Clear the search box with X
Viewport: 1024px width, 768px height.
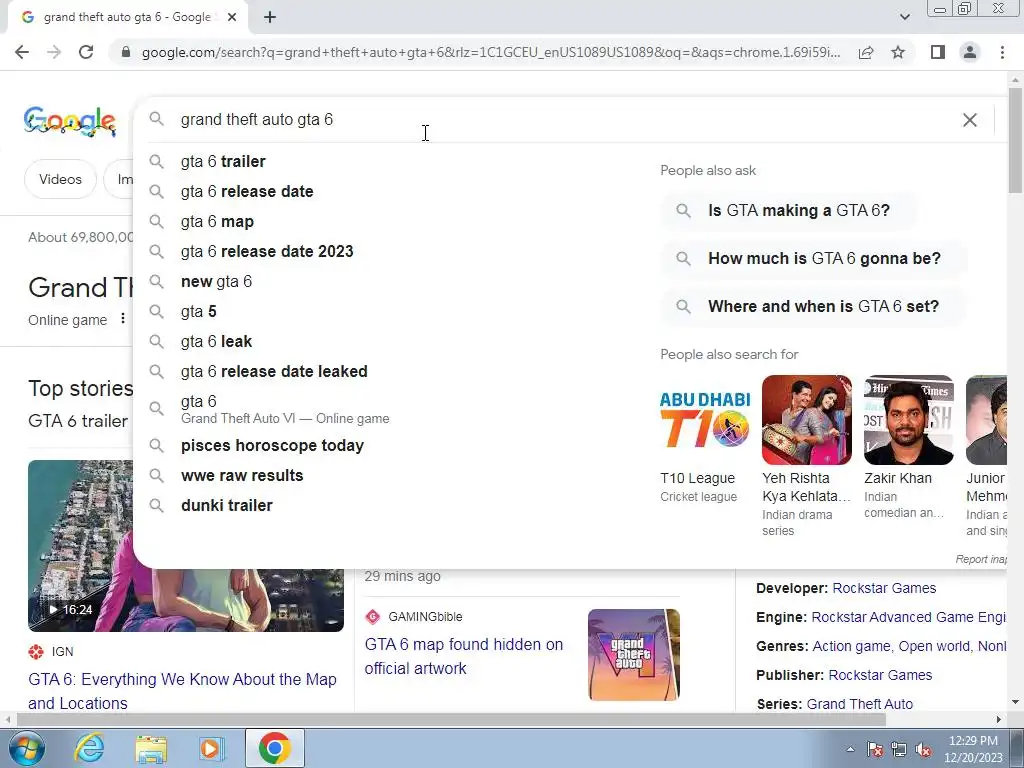(x=970, y=120)
